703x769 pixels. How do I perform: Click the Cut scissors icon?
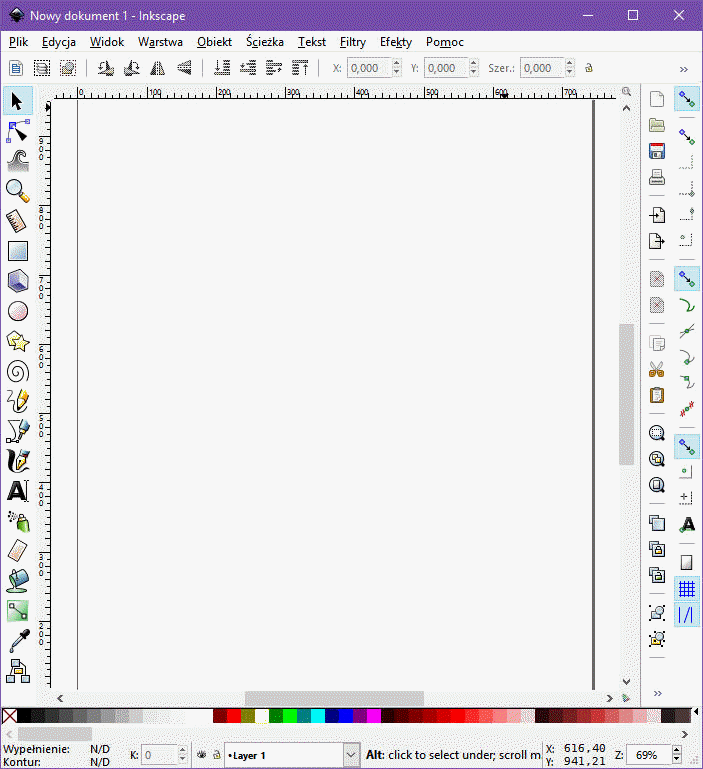click(657, 369)
